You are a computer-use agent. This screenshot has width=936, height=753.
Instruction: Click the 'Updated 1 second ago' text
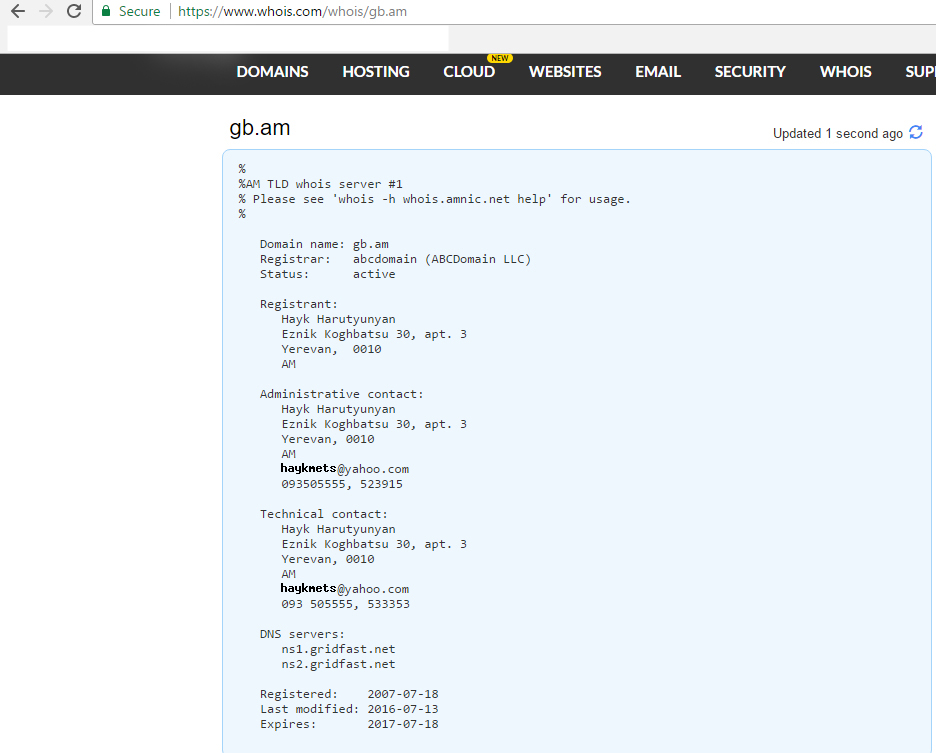pos(838,133)
